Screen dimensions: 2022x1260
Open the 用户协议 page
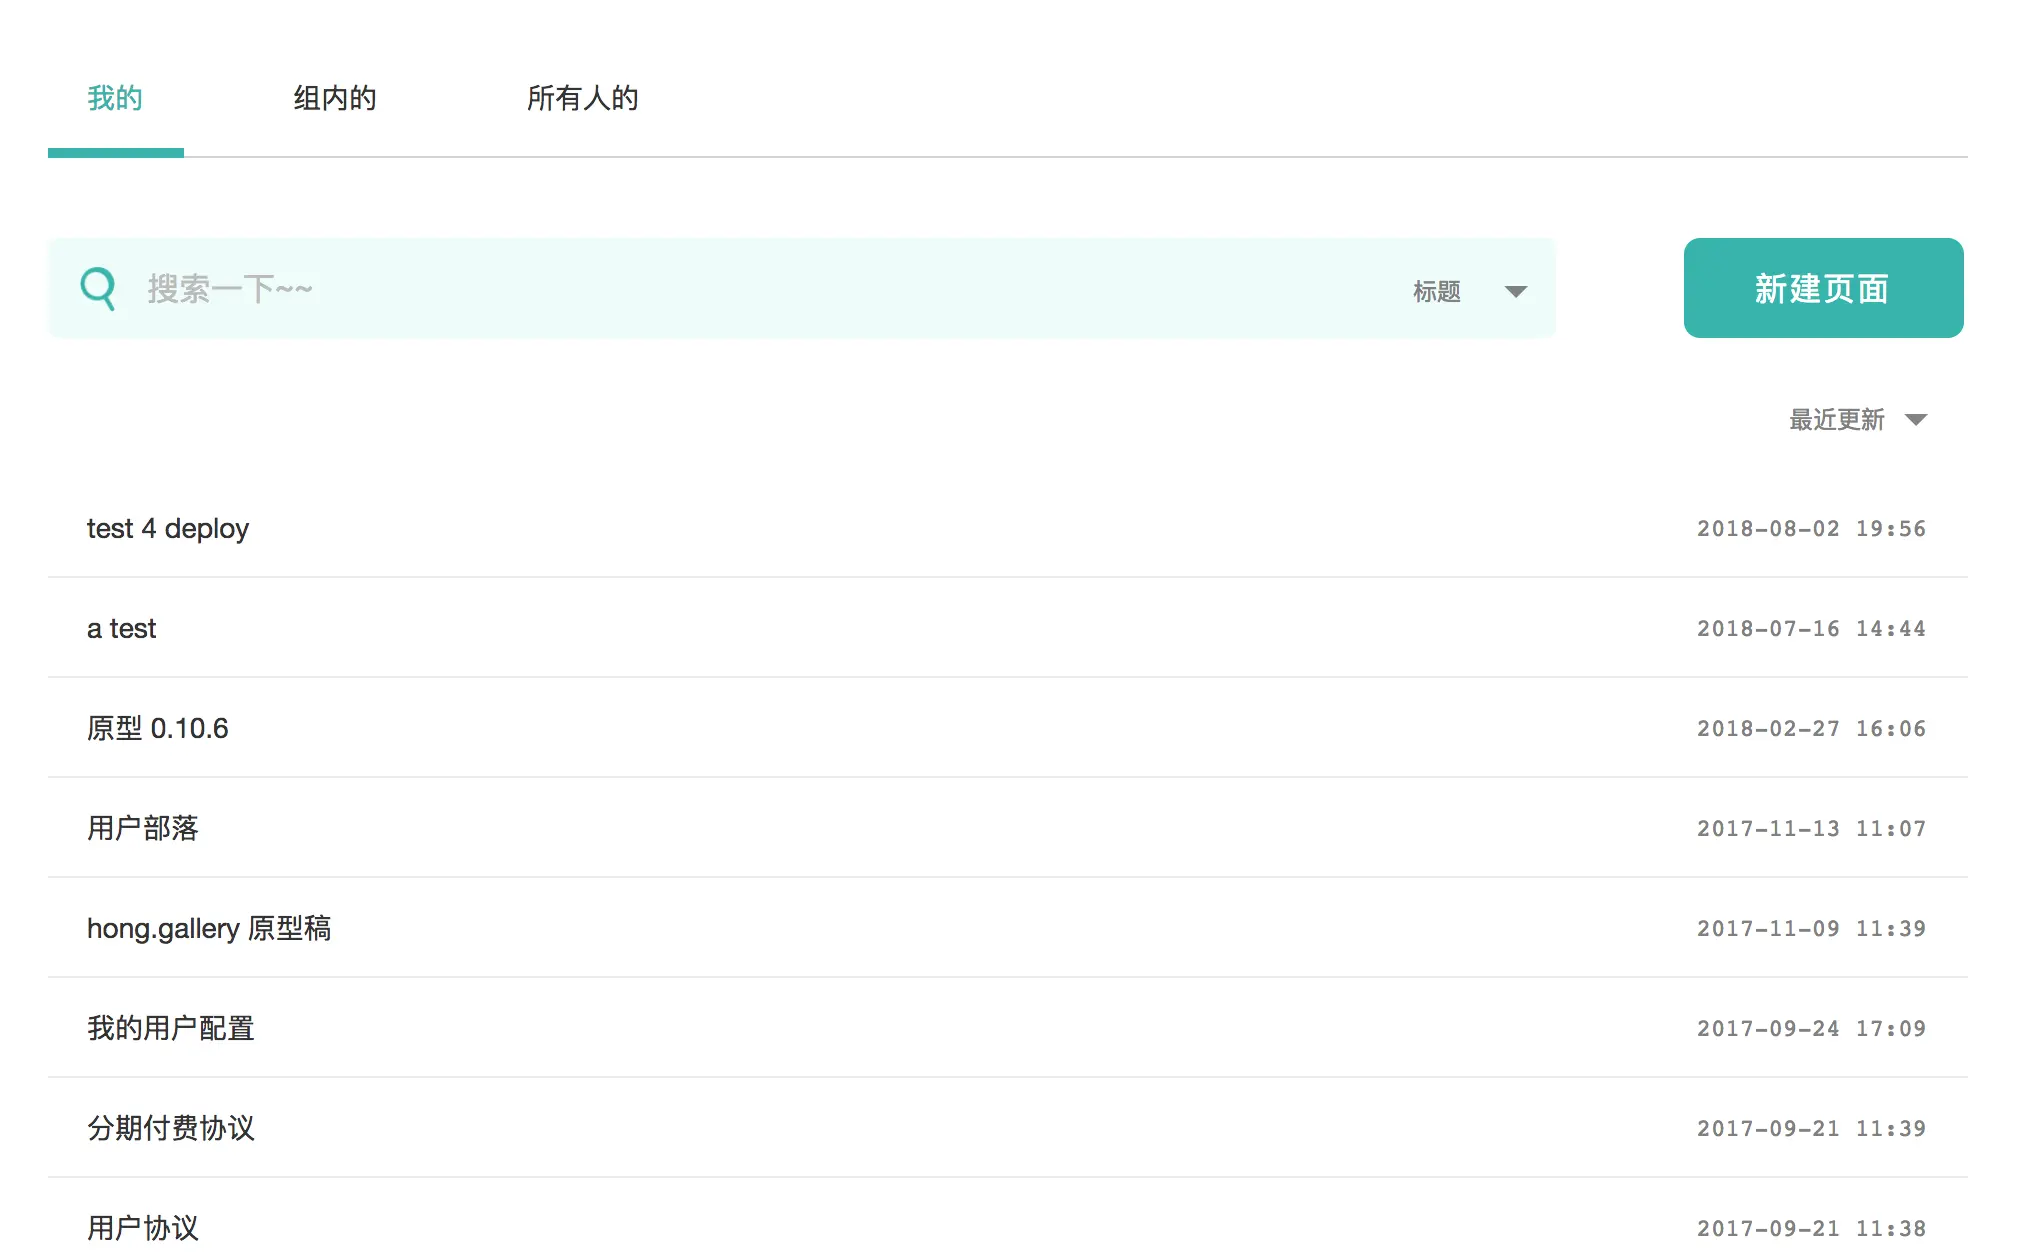(143, 1227)
